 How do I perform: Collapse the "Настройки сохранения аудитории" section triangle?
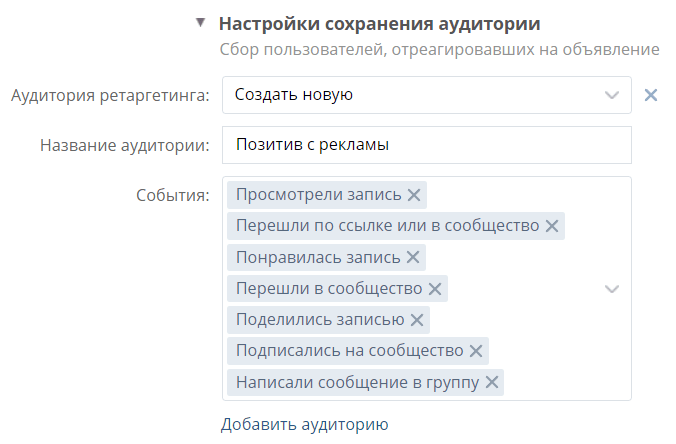(x=200, y=23)
